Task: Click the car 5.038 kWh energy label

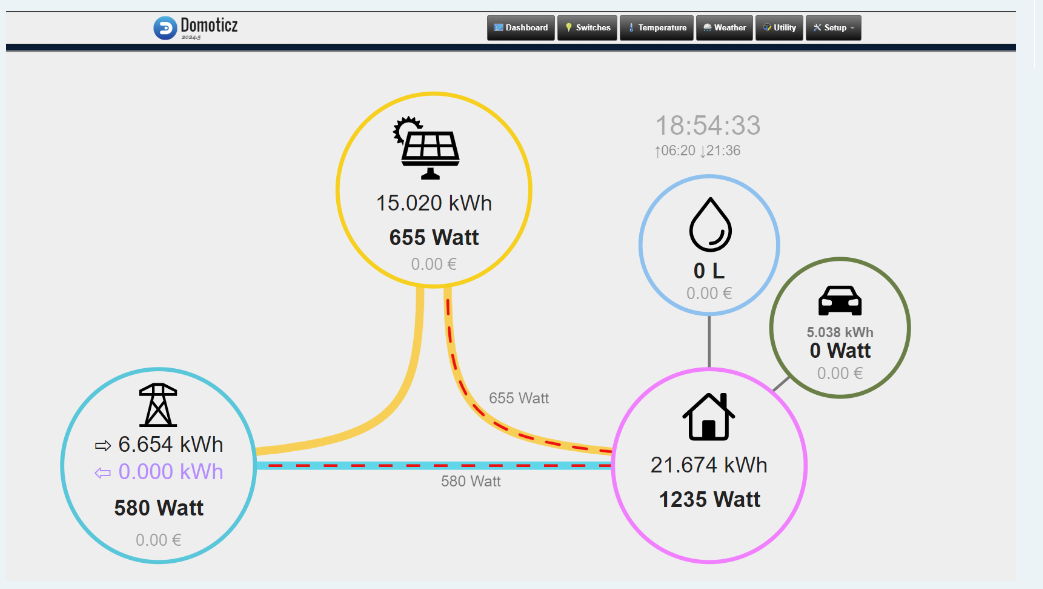Action: click(840, 332)
